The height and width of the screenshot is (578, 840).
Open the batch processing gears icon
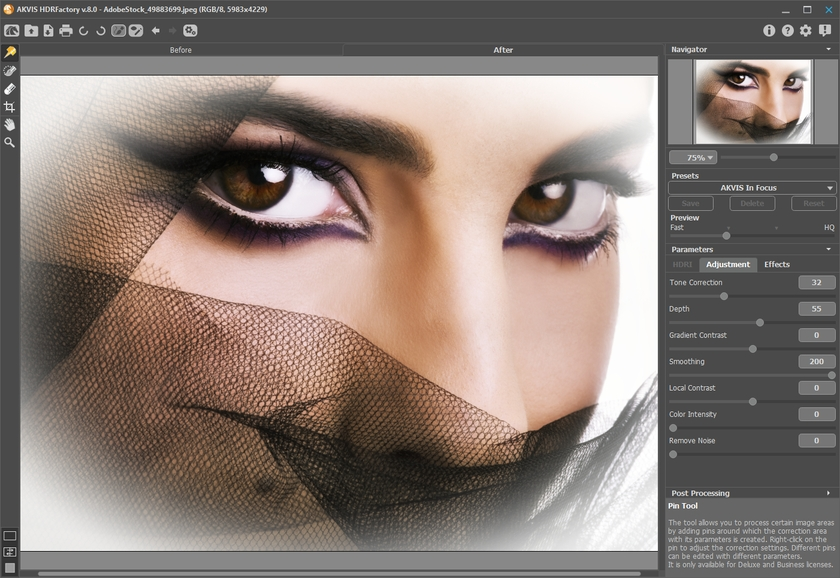tap(190, 31)
